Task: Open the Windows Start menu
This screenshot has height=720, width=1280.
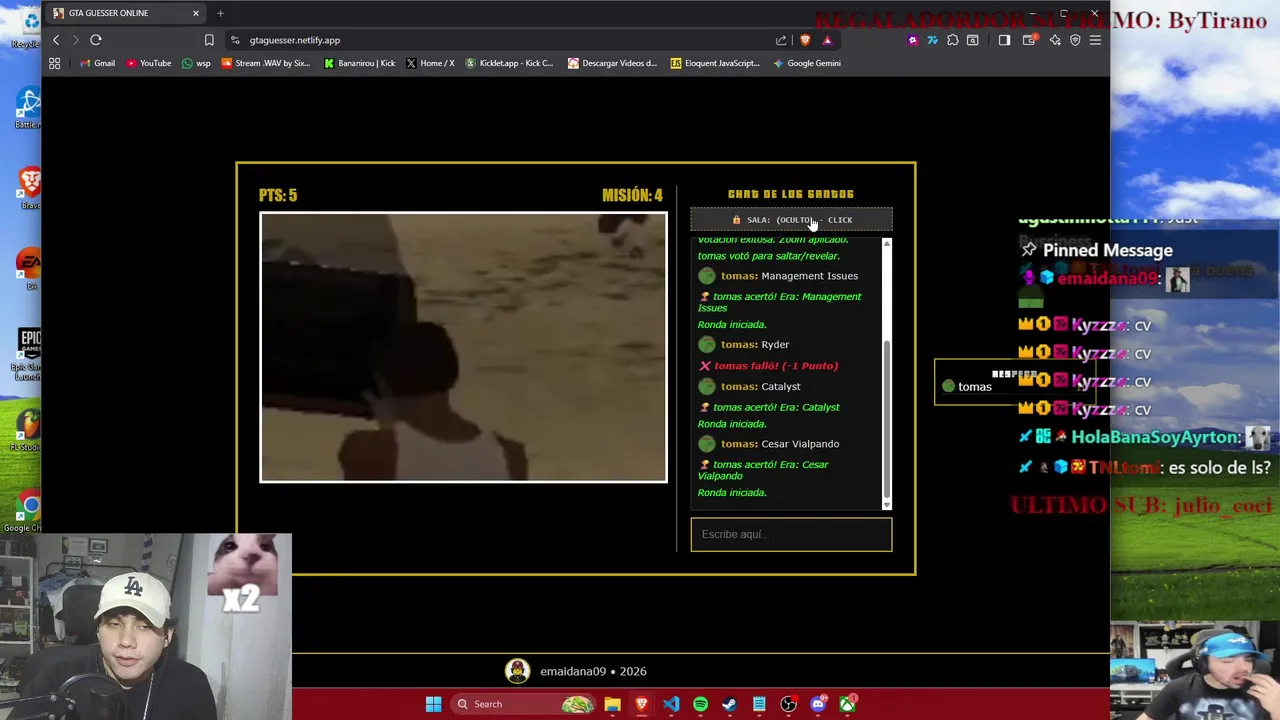Action: (433, 704)
